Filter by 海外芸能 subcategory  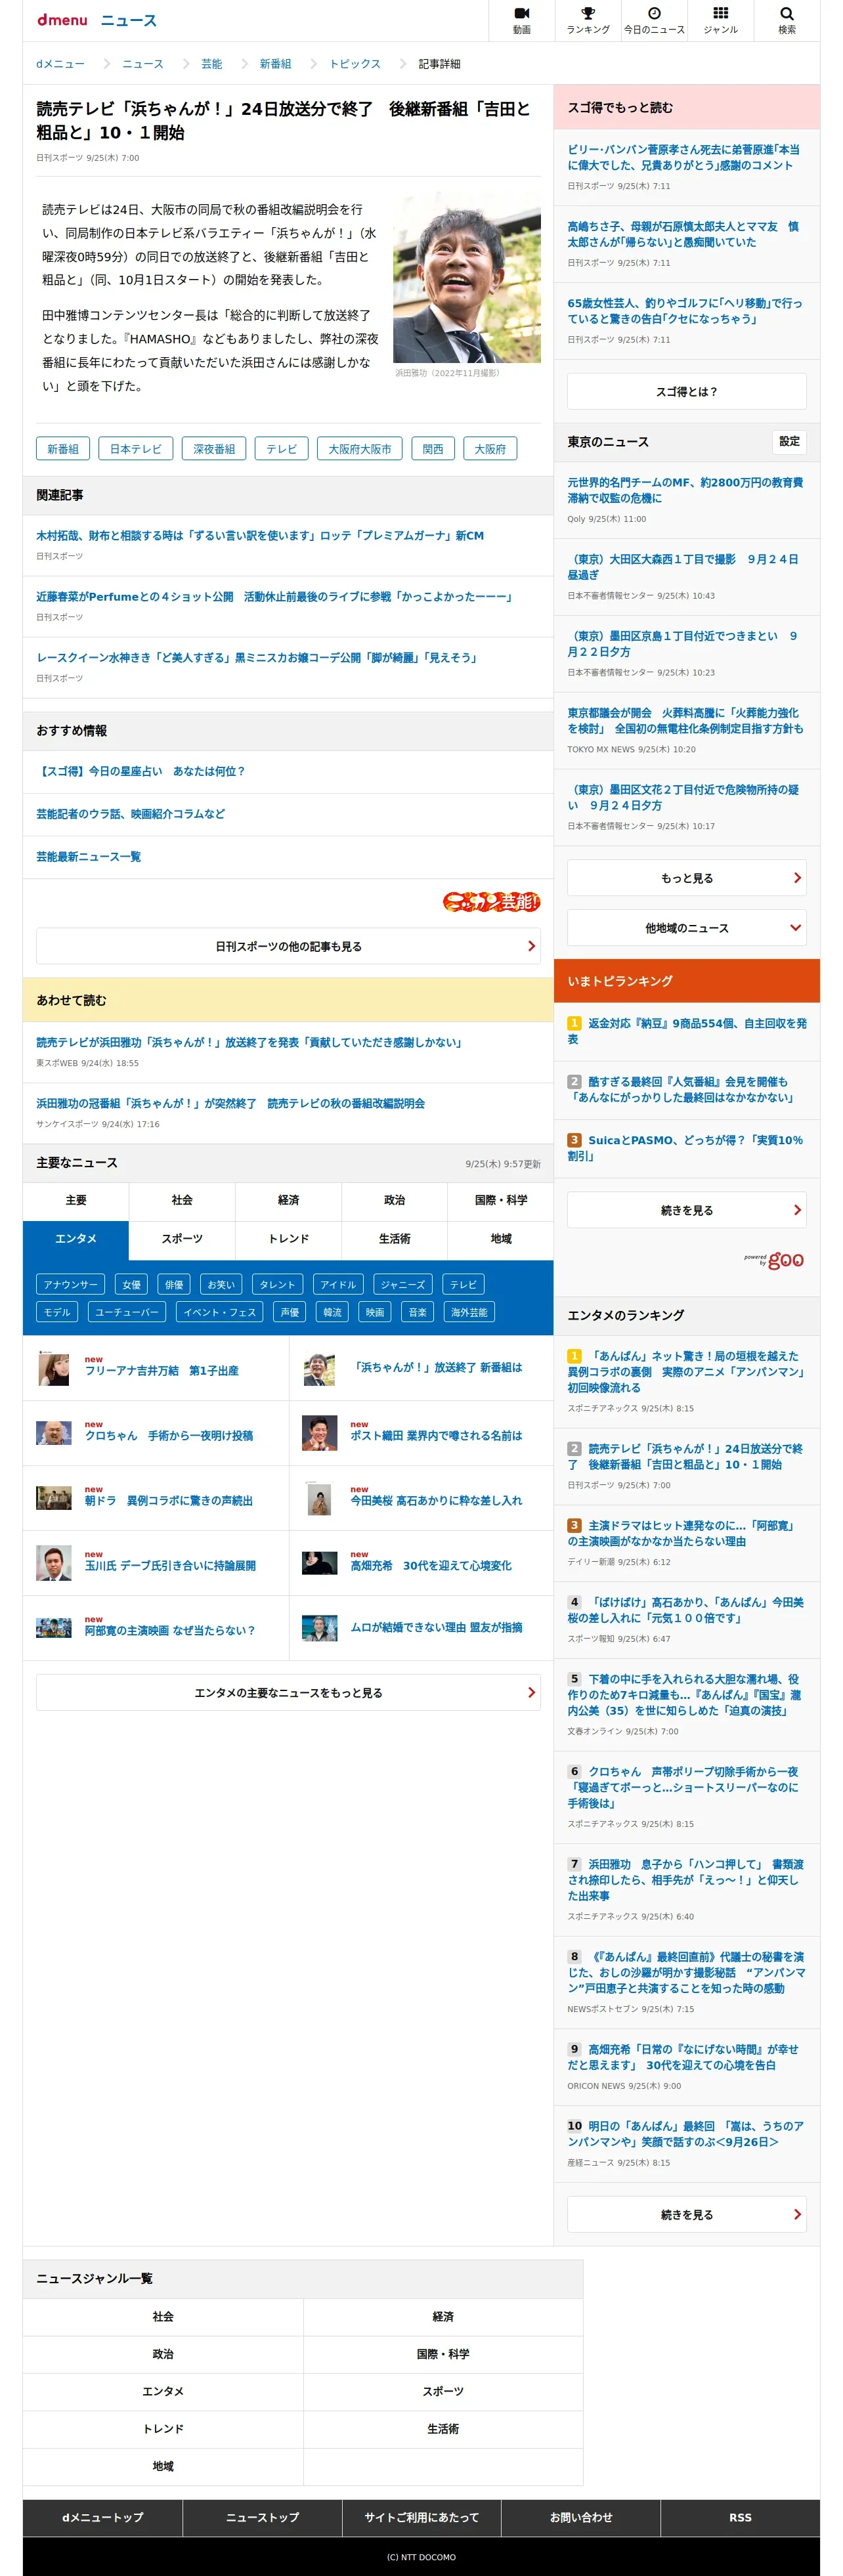tap(469, 1312)
